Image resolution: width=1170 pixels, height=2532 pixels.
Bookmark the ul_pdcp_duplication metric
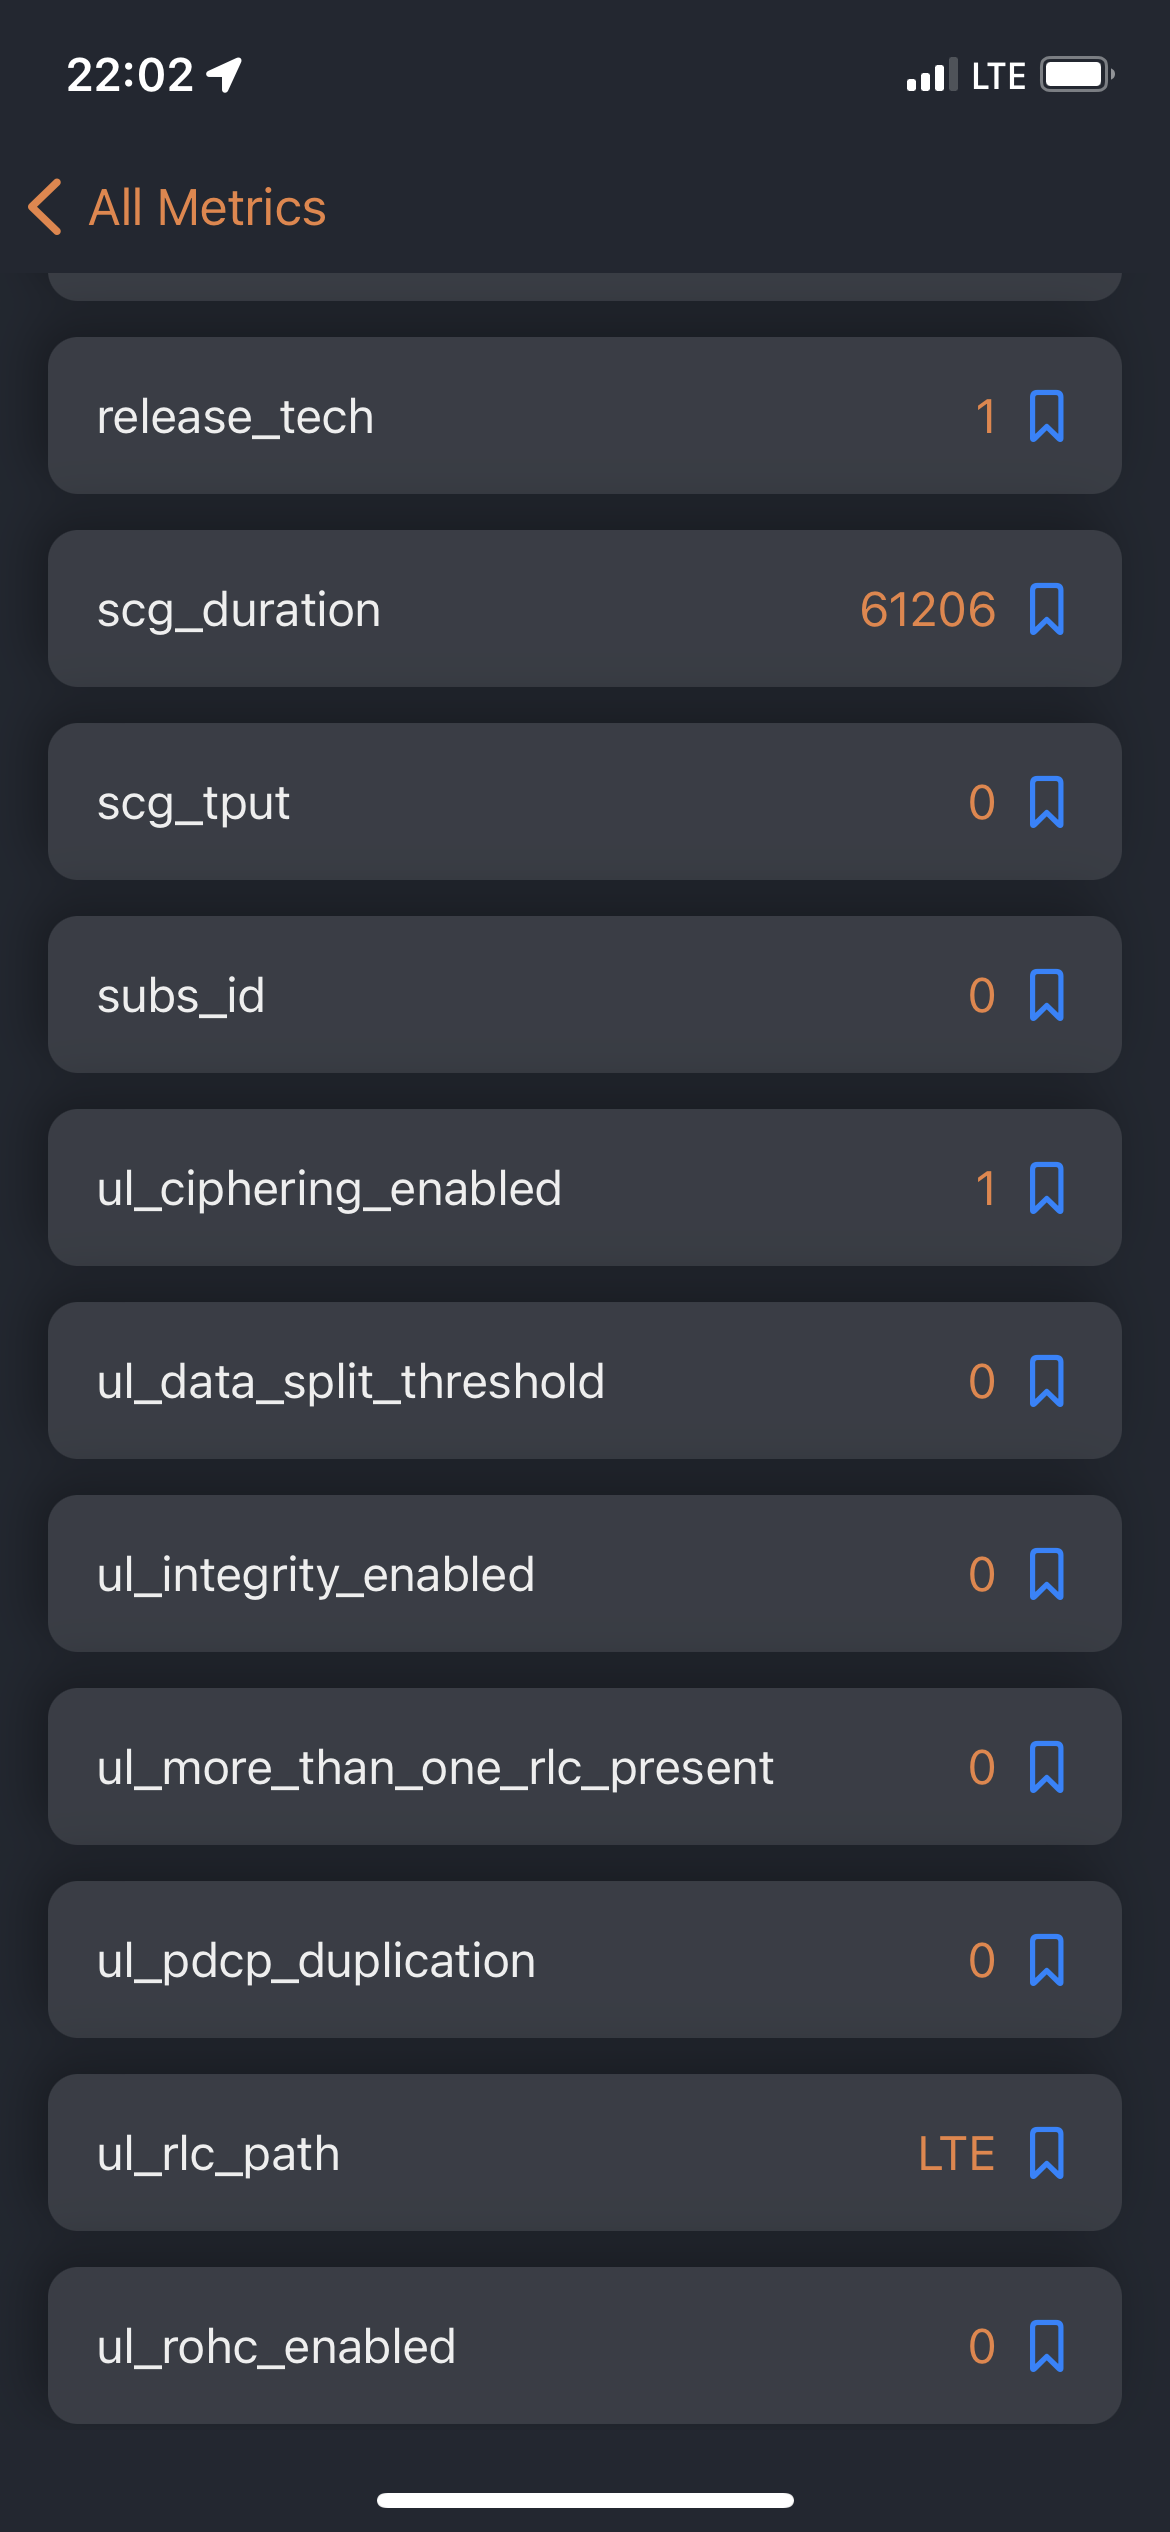coord(1046,1960)
